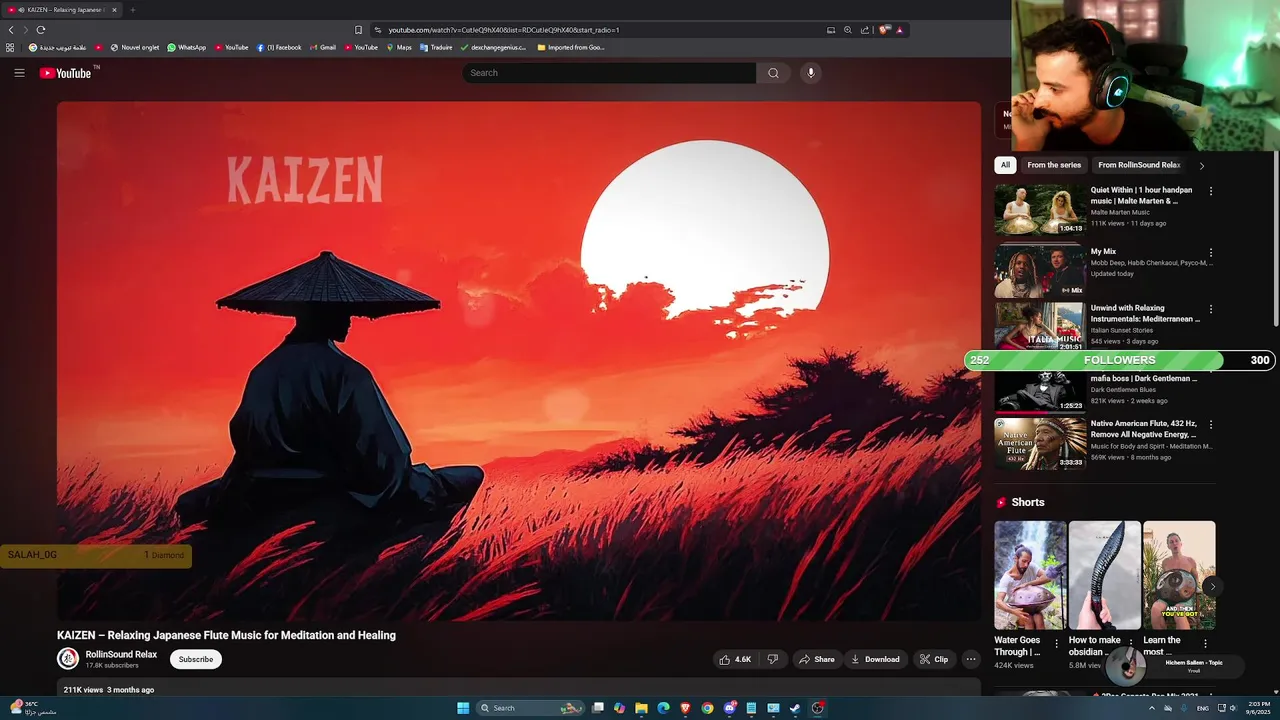Open RollinSound Relax channel name link

point(121,654)
